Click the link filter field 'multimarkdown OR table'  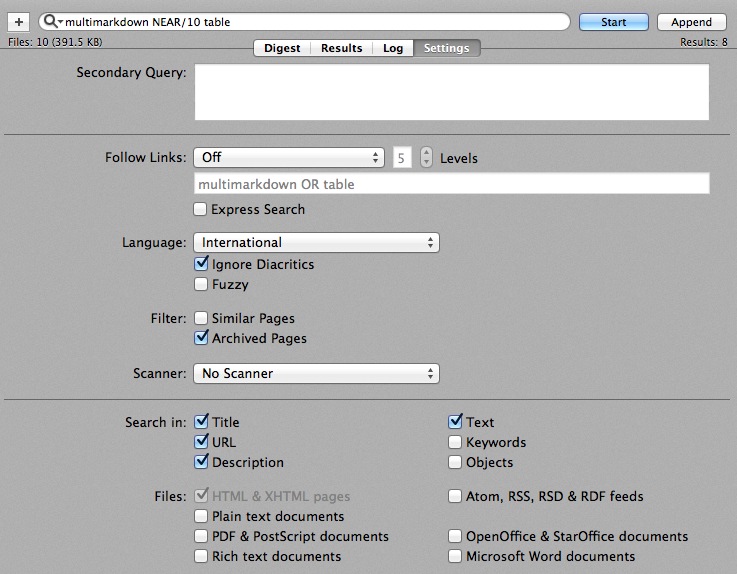click(x=452, y=184)
